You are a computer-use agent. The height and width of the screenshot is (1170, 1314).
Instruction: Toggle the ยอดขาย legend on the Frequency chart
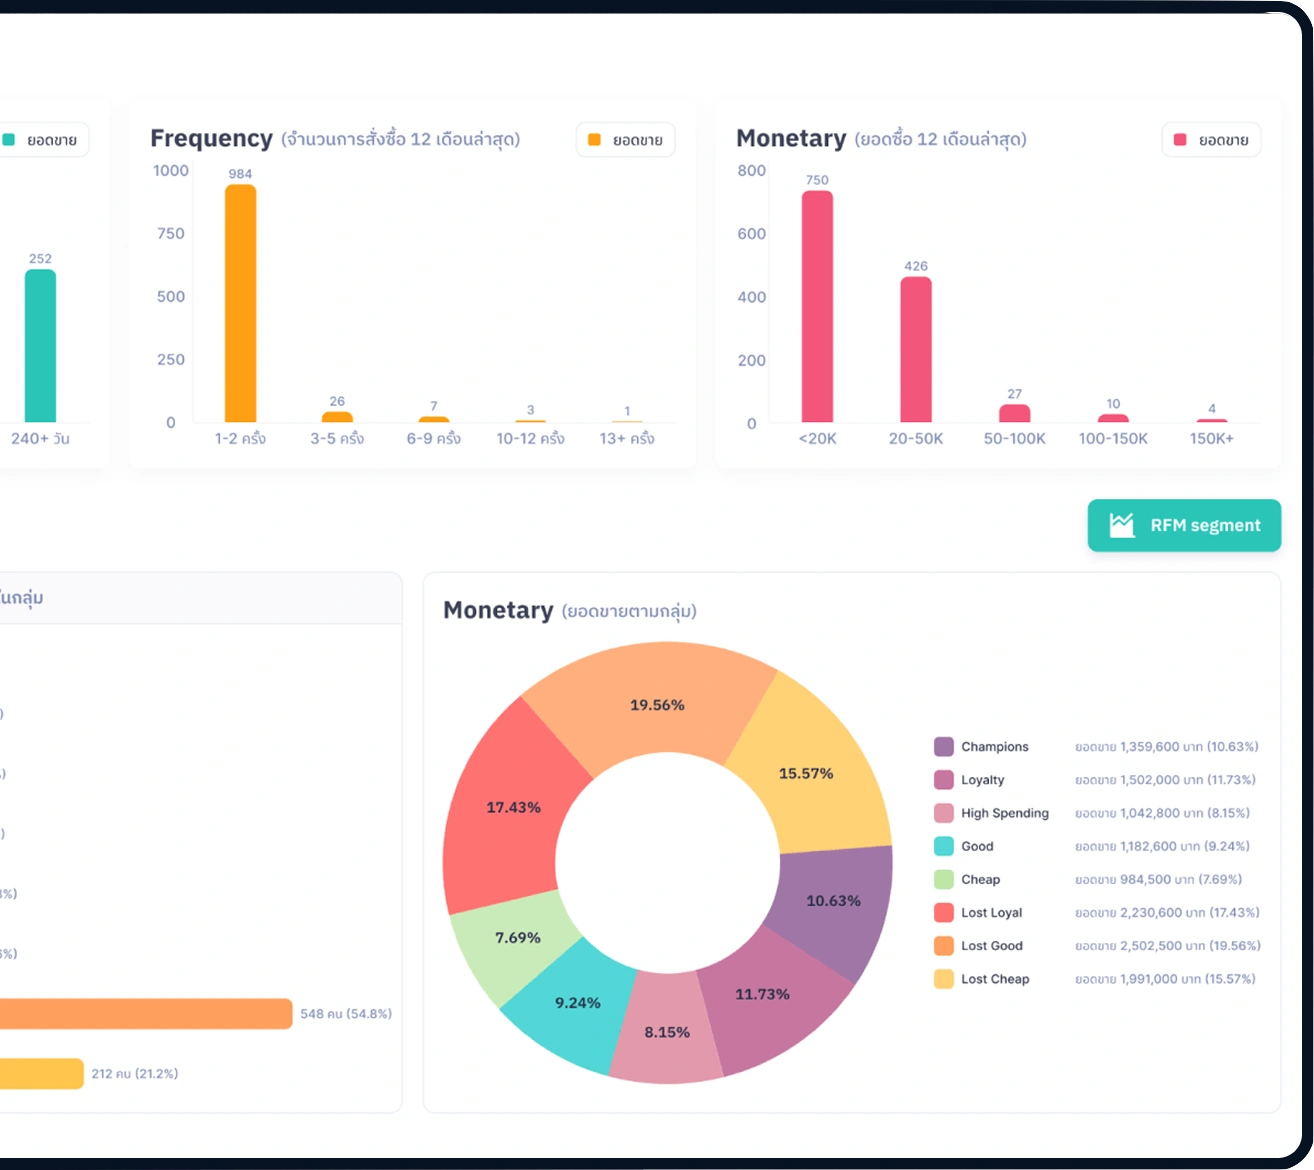coord(625,139)
